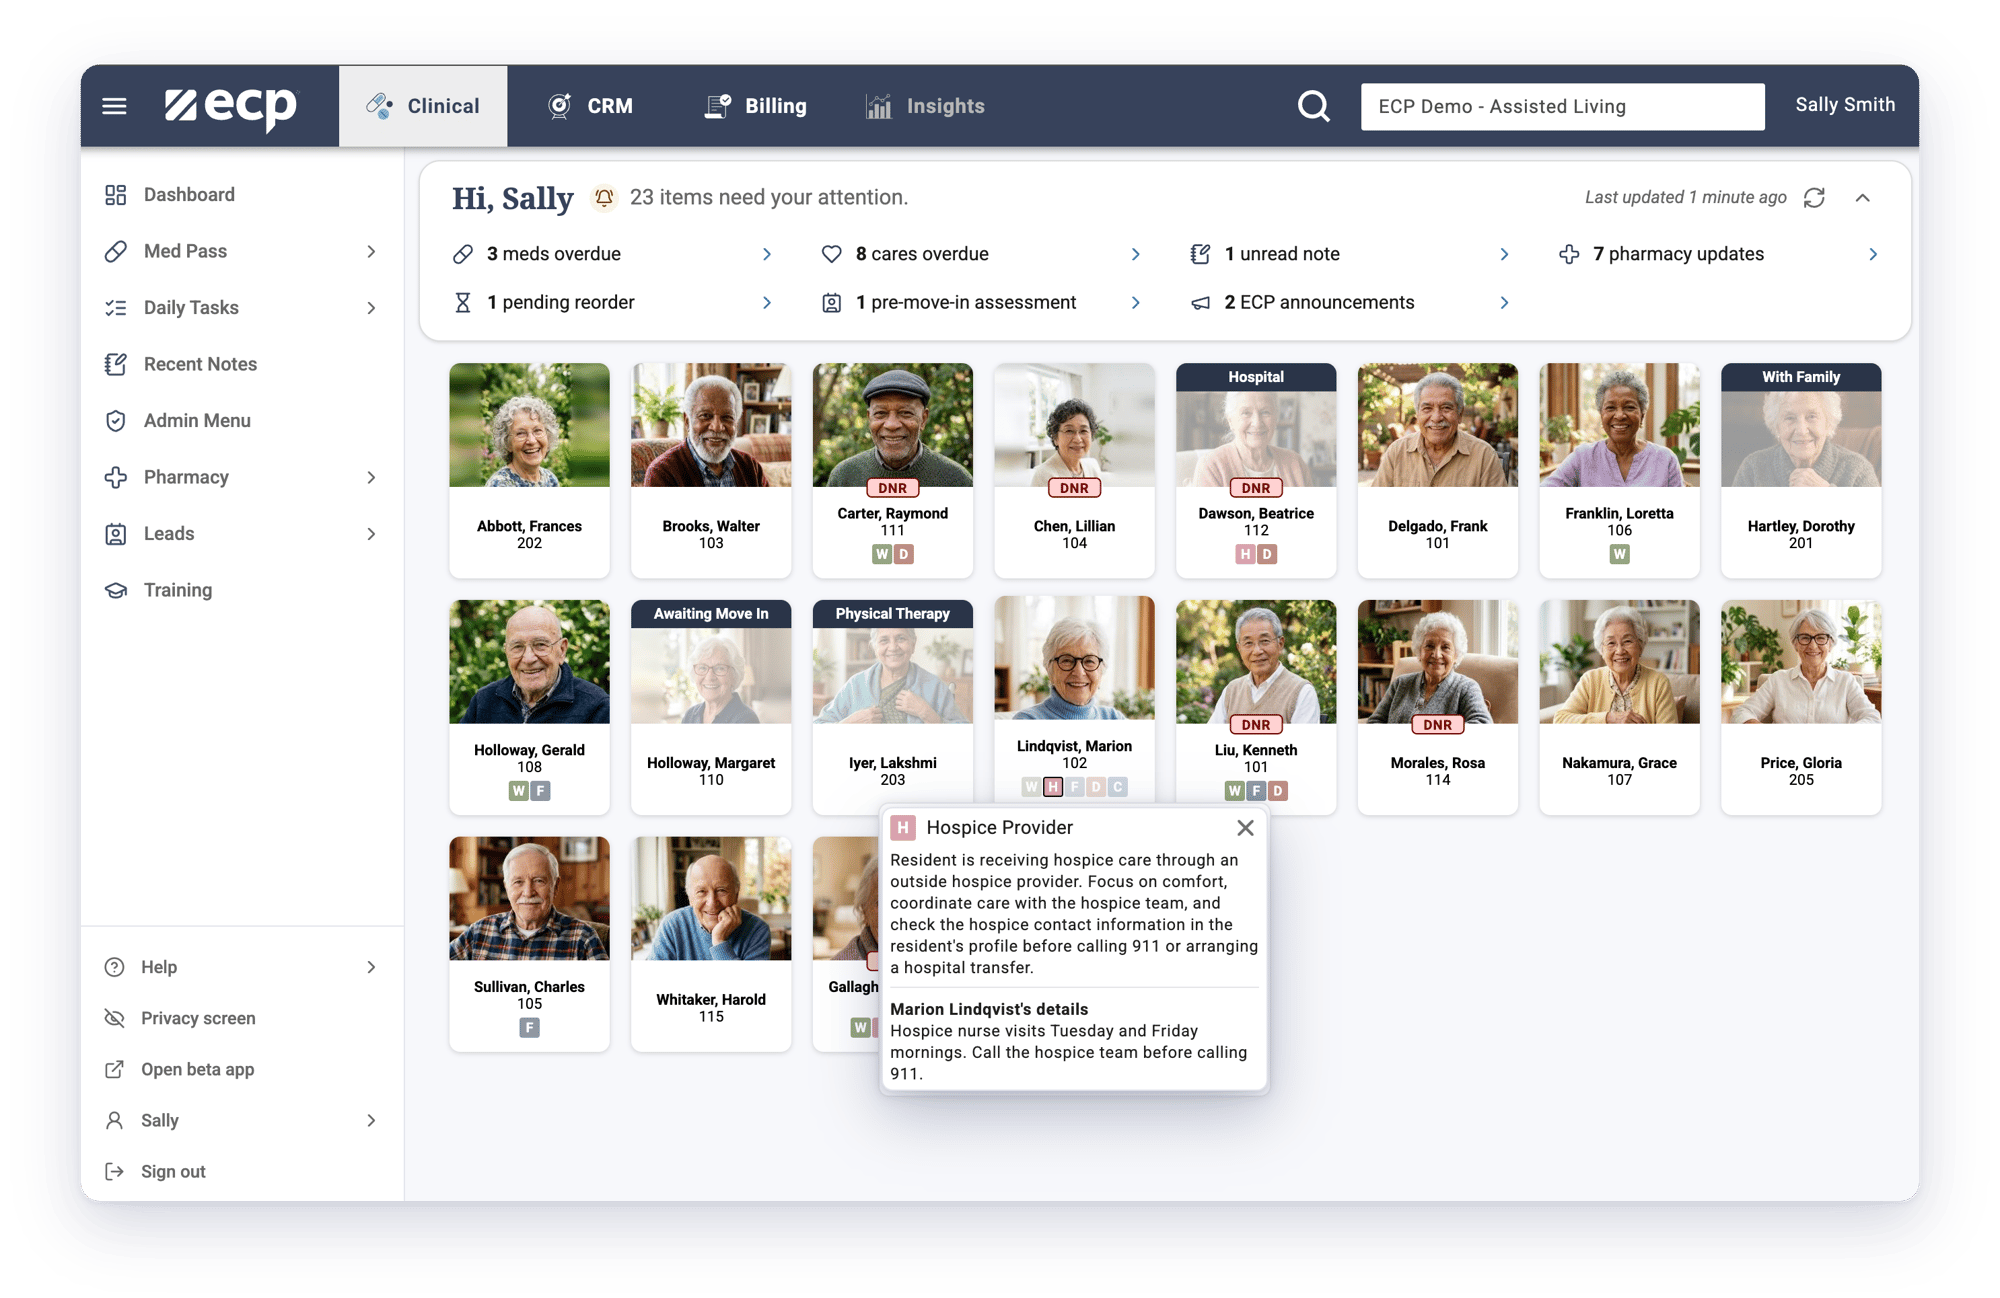
Task: Open the Sally Smith user menu
Action: tap(1845, 105)
